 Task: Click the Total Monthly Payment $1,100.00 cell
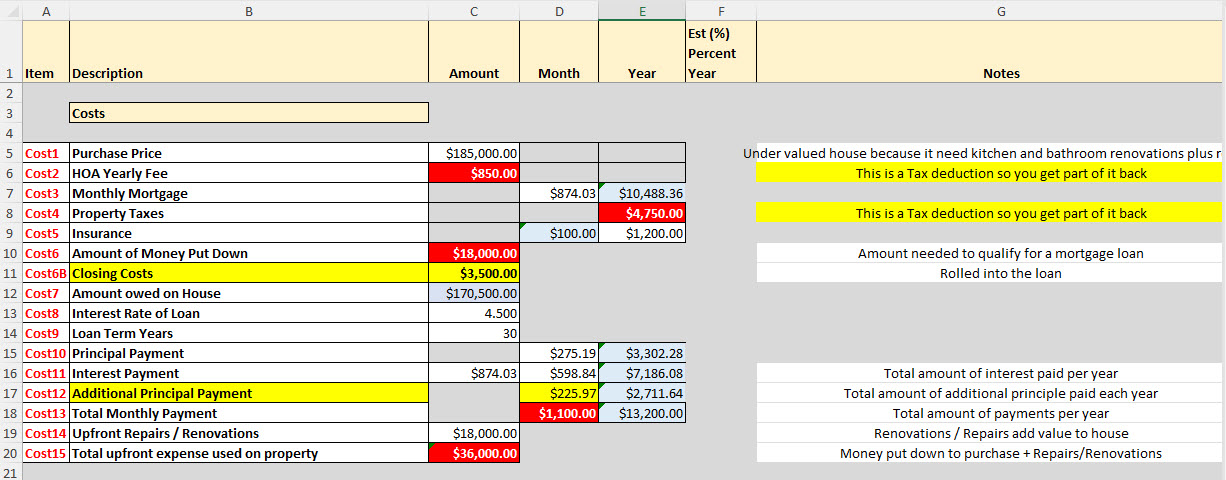[559, 413]
